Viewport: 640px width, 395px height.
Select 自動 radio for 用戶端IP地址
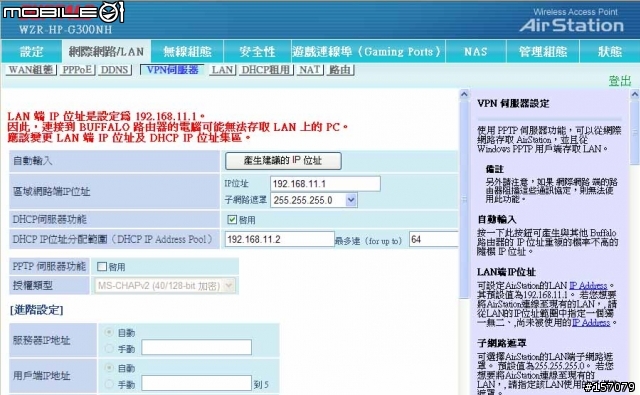point(109,368)
